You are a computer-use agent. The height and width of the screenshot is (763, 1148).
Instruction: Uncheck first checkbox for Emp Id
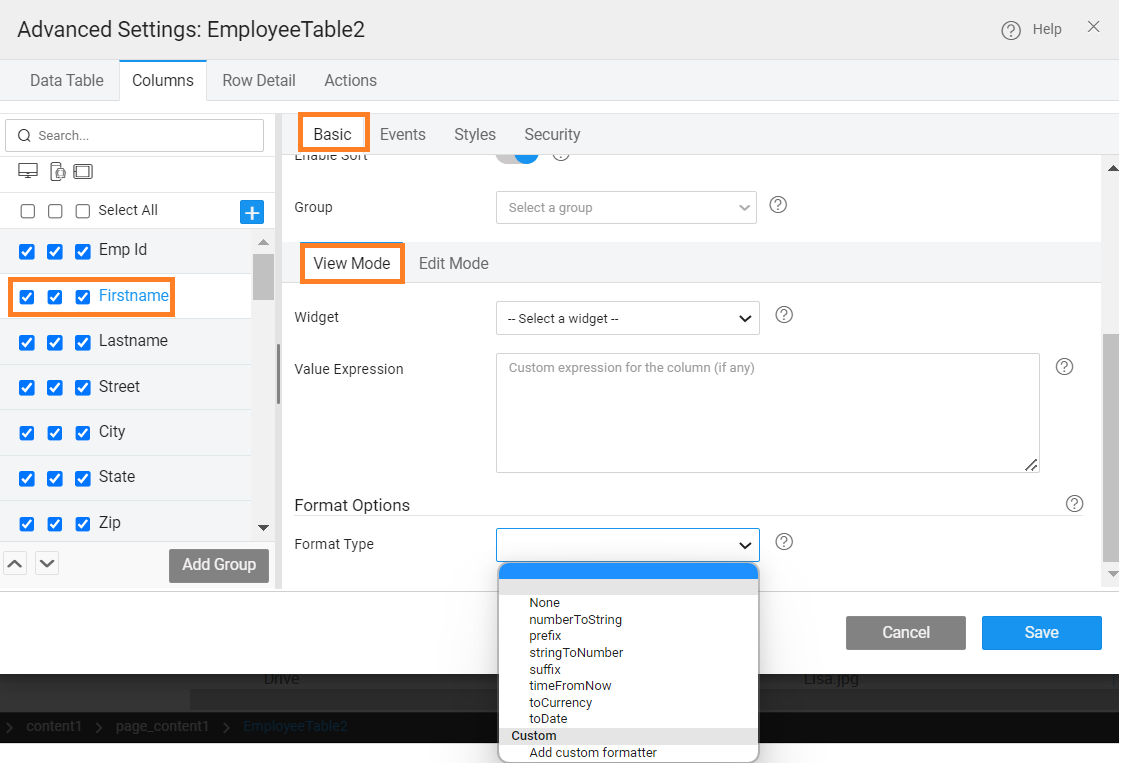tap(27, 251)
